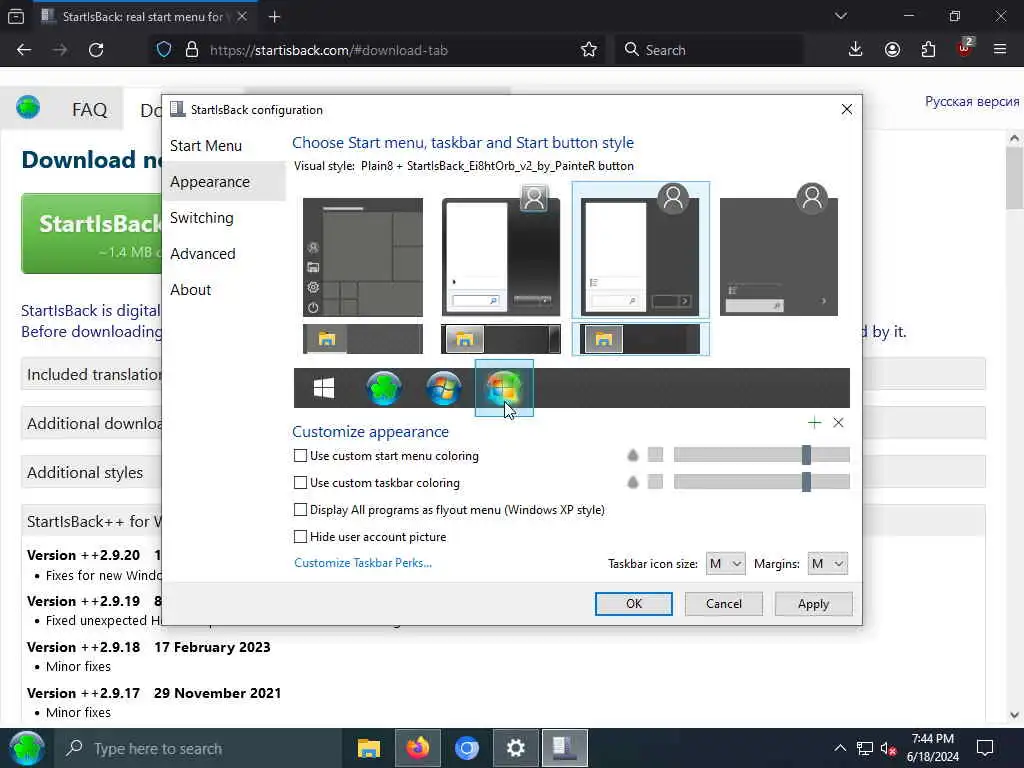The width and height of the screenshot is (1024, 768).
Task: Select the Windows 7 blue orb start button
Action: [x=444, y=388]
